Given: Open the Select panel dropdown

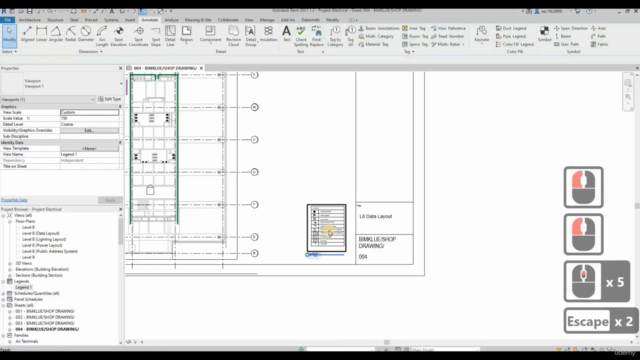Looking at the screenshot, I should click(x=9, y=52).
